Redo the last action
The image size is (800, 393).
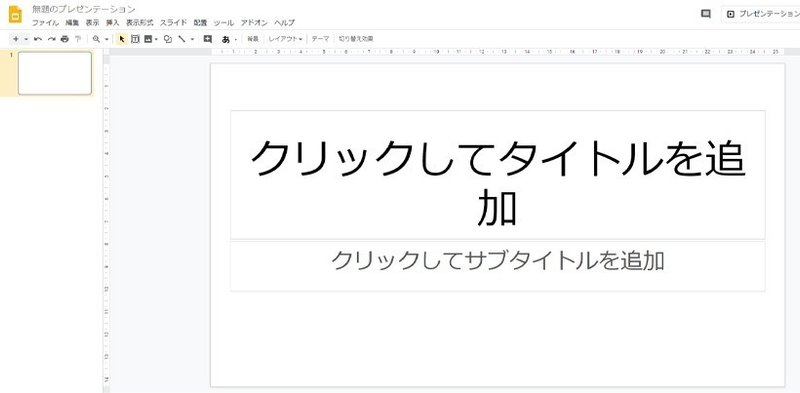(51, 39)
